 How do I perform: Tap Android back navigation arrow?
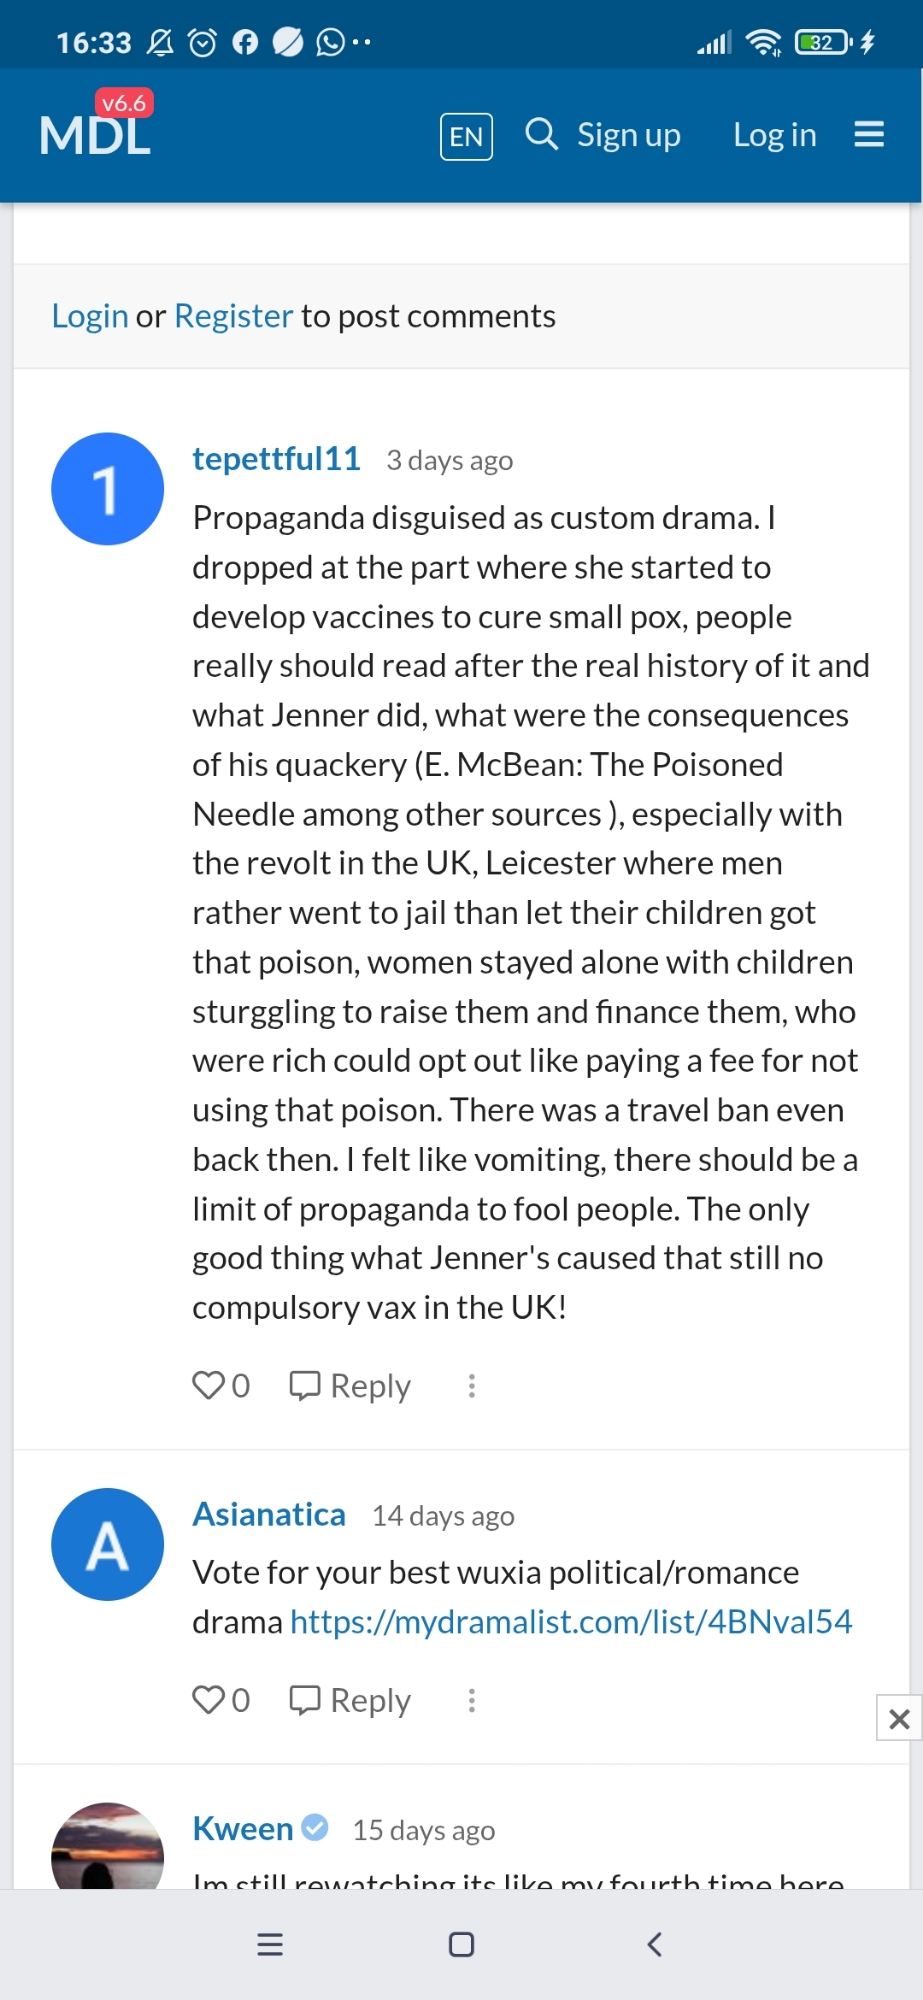tap(654, 1944)
